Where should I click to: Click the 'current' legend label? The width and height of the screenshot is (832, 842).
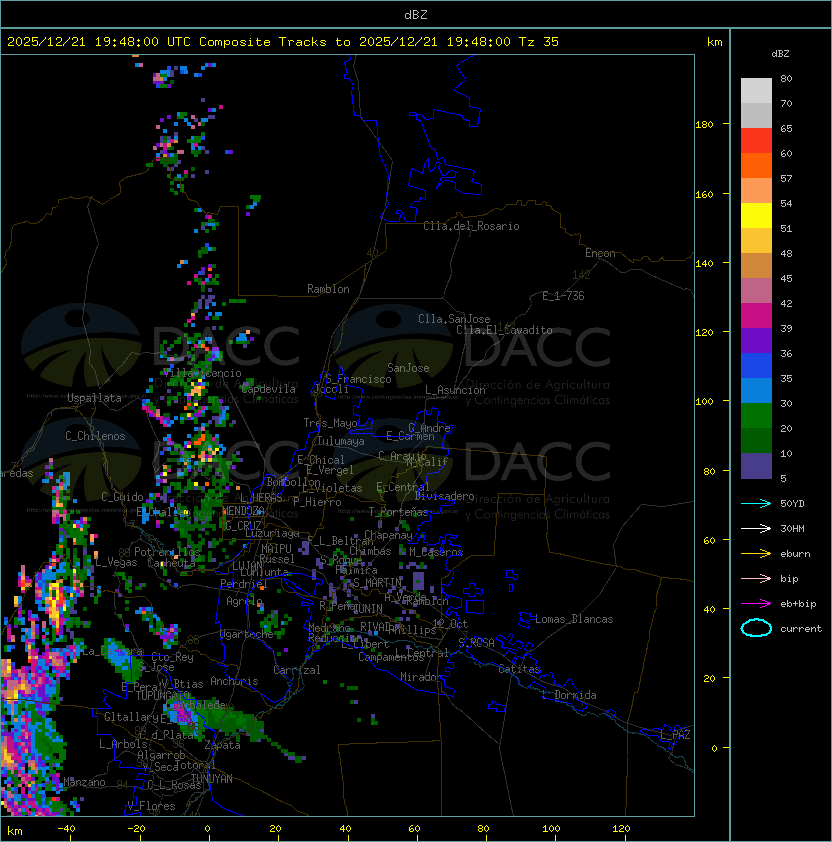[x=801, y=629]
